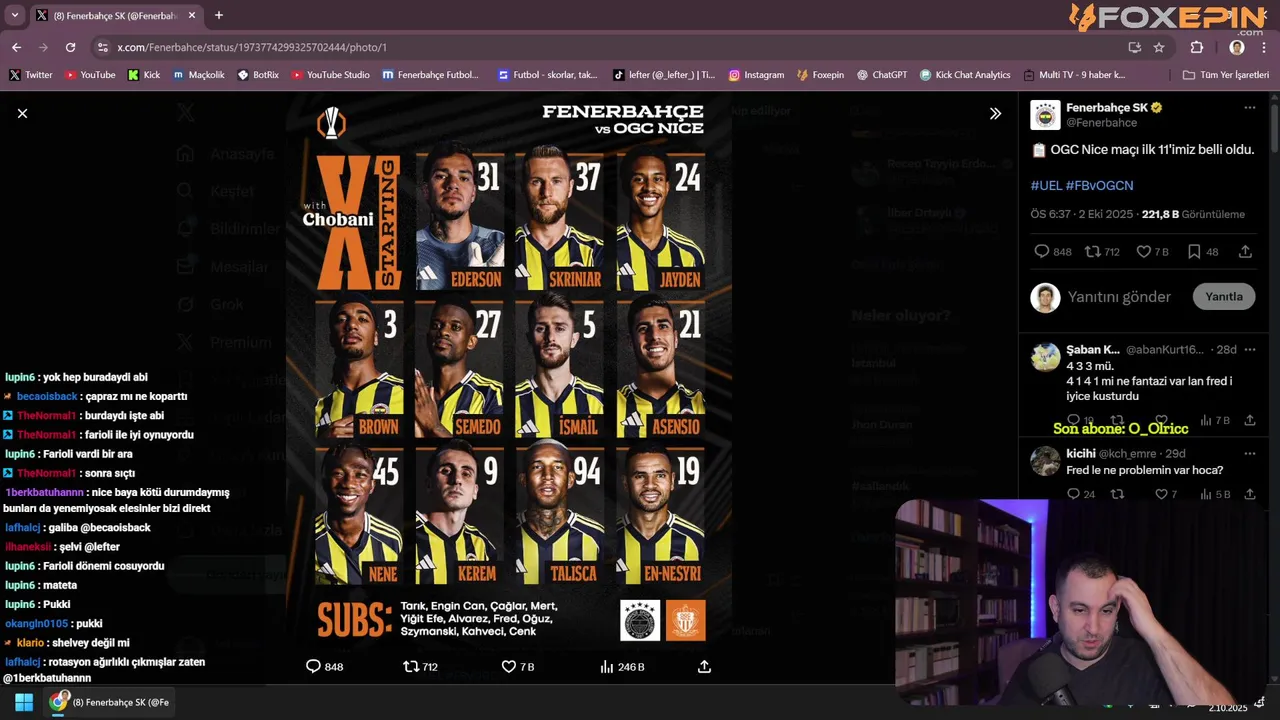The image size is (1280, 720).
Task: Click the address bar URL
Action: (252, 47)
